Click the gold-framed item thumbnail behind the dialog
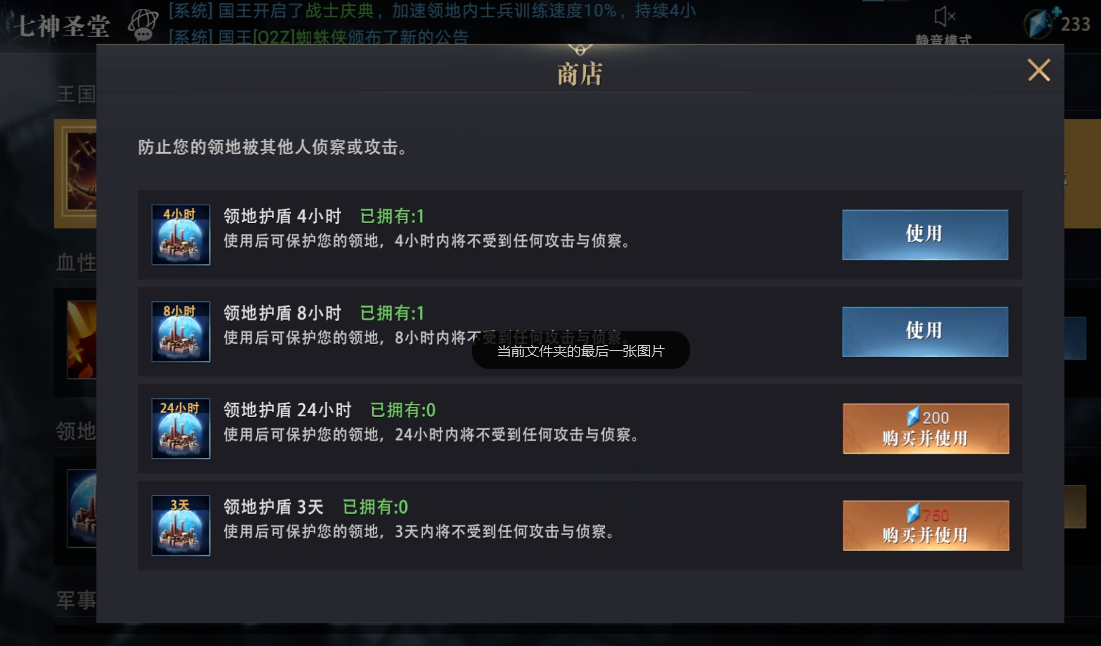 (75, 173)
